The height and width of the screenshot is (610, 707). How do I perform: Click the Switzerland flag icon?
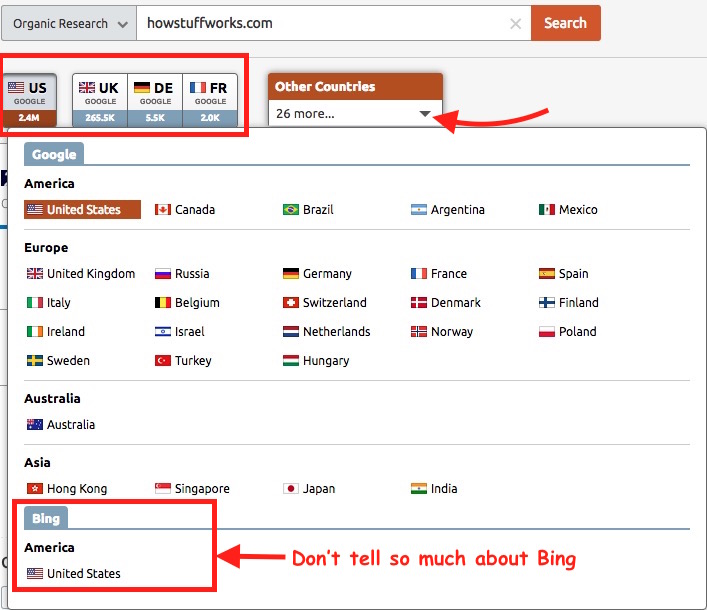[x=291, y=303]
